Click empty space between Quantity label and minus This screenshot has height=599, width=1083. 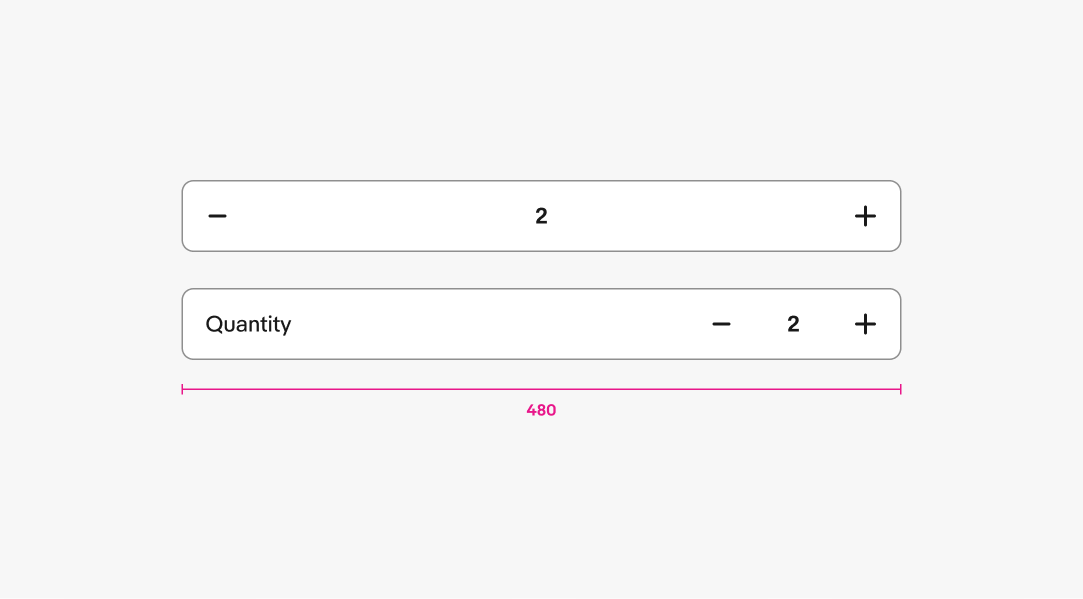coord(500,324)
